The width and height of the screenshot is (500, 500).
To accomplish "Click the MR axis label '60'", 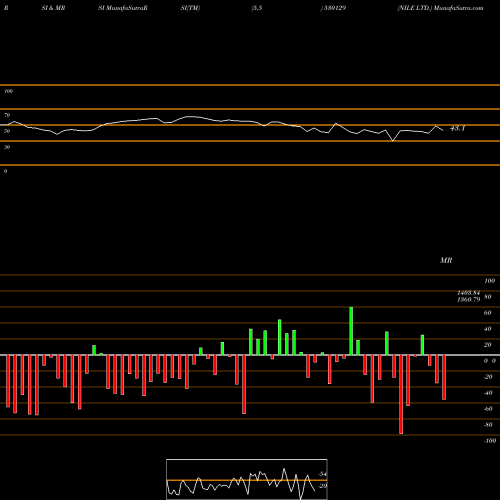I will pyautogui.click(x=488, y=313).
